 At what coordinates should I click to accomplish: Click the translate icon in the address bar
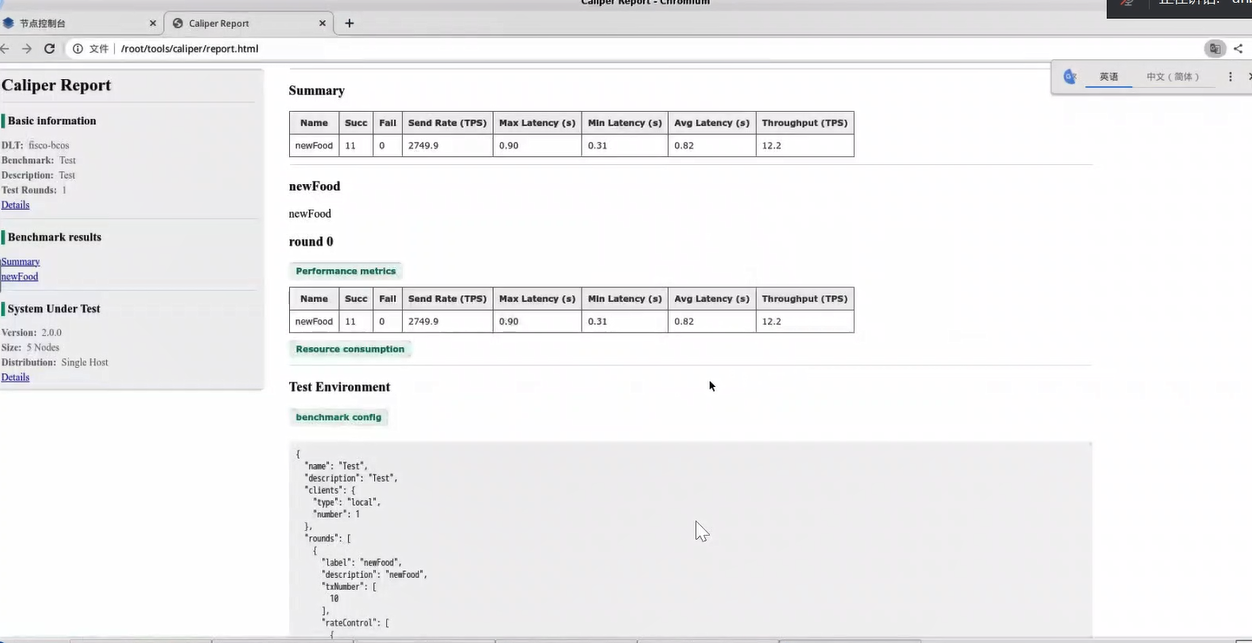point(1215,48)
